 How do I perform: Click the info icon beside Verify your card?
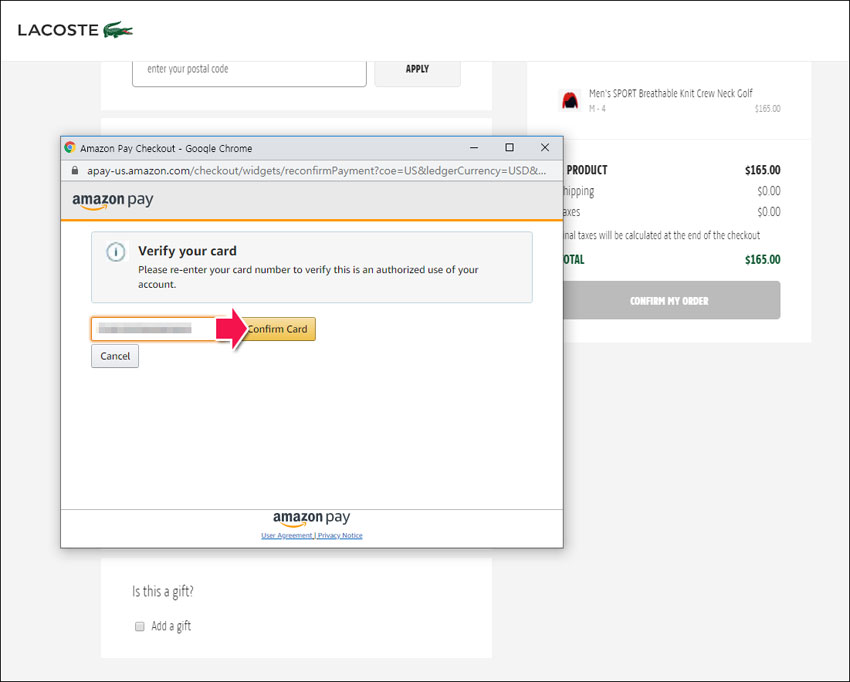[115, 252]
